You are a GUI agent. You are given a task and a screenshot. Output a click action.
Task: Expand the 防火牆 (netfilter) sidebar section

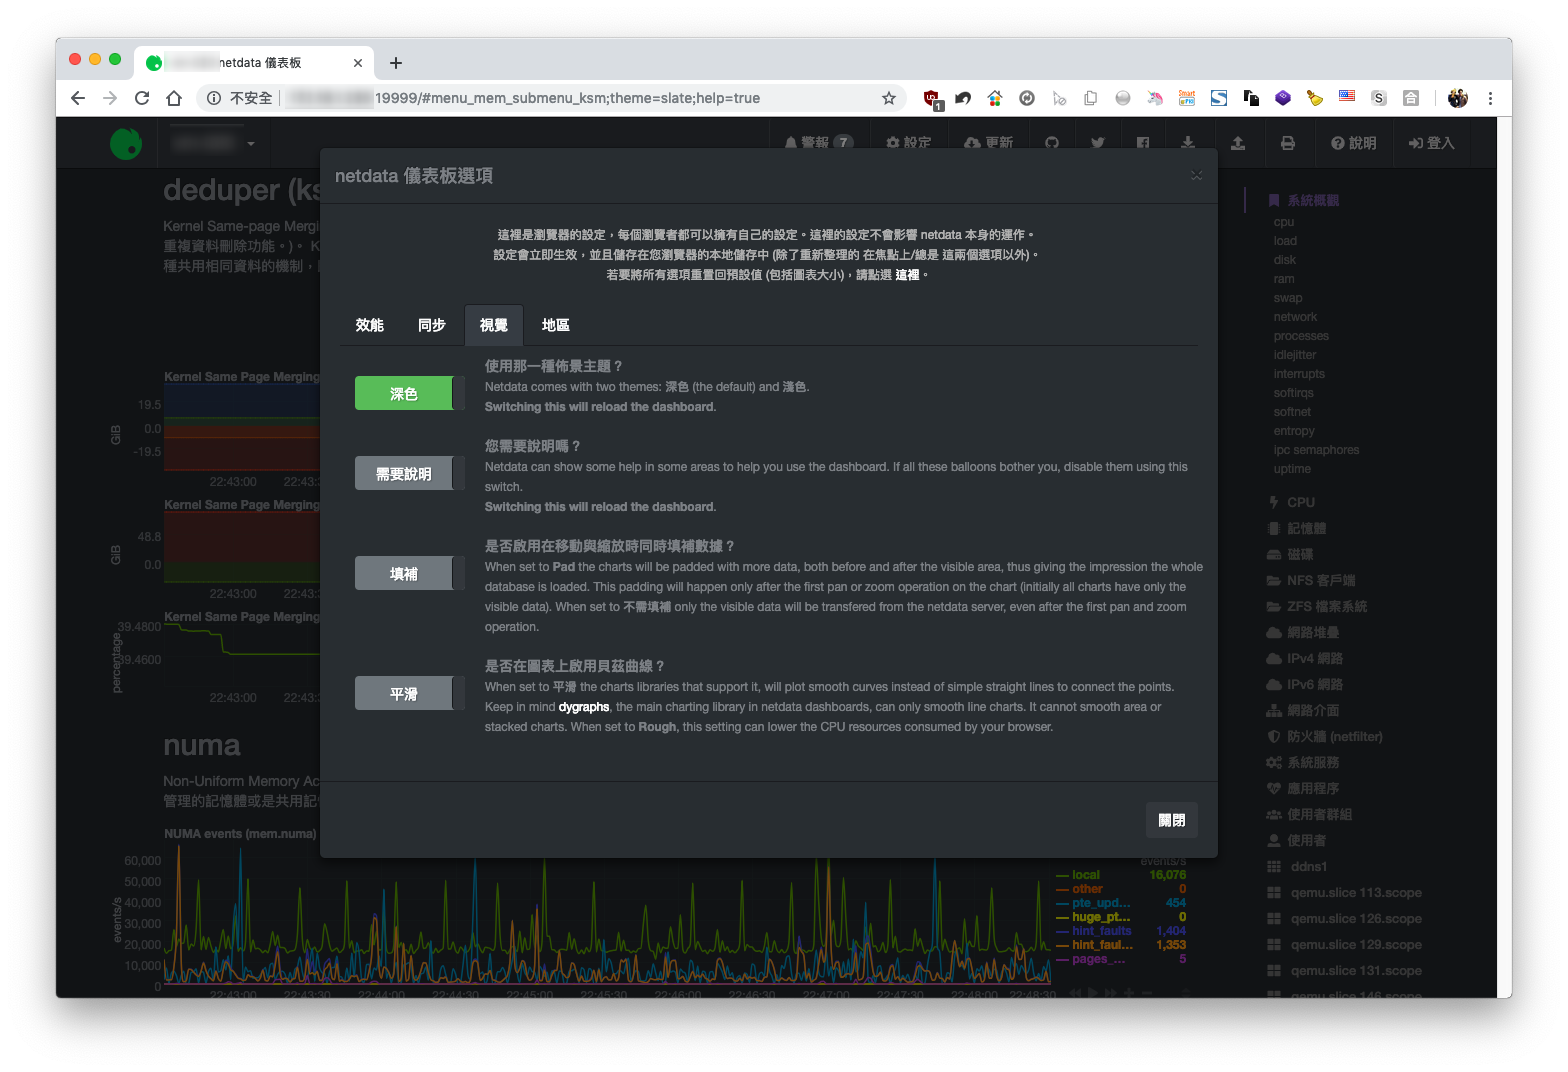(x=1324, y=736)
